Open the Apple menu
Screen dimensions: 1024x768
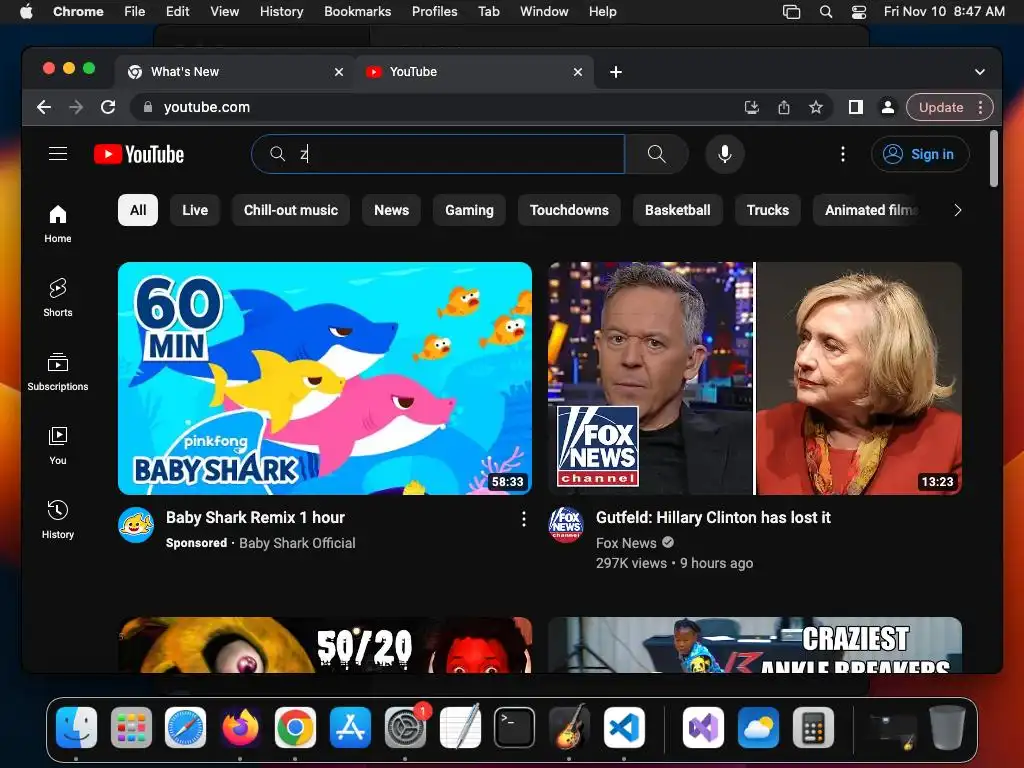(x=26, y=12)
